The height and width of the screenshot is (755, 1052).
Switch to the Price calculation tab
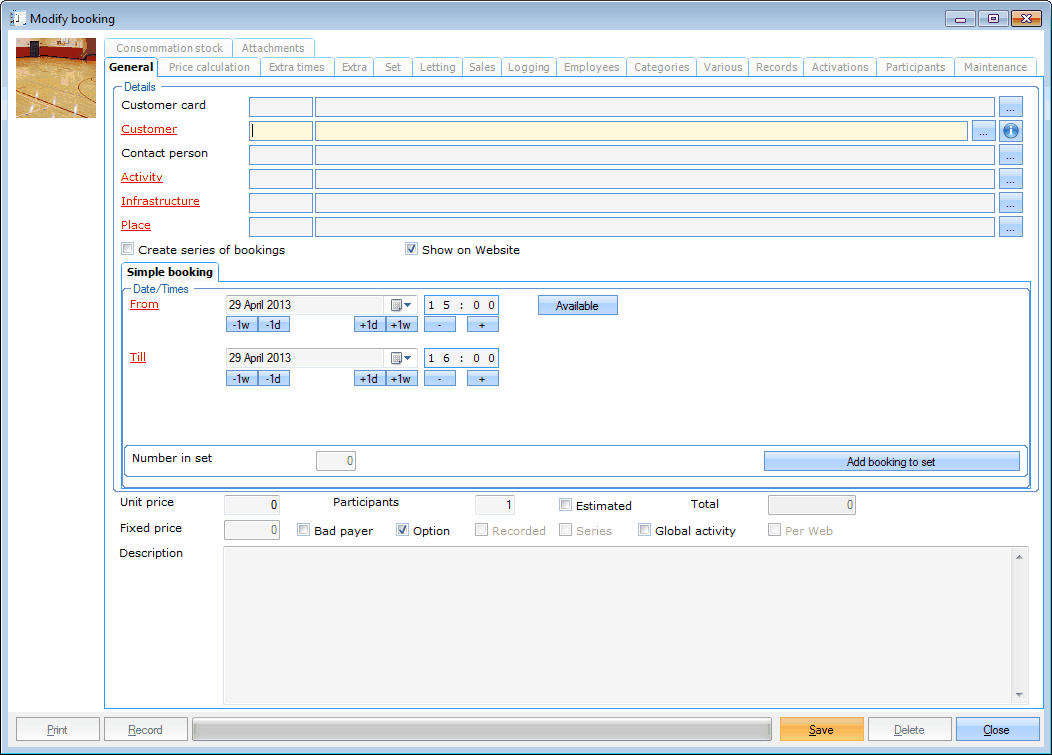209,67
